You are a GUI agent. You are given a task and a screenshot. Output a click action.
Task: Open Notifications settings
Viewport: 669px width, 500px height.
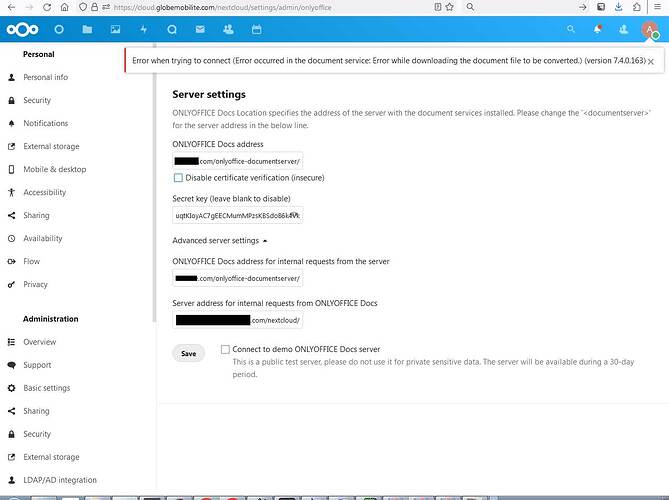click(46, 123)
